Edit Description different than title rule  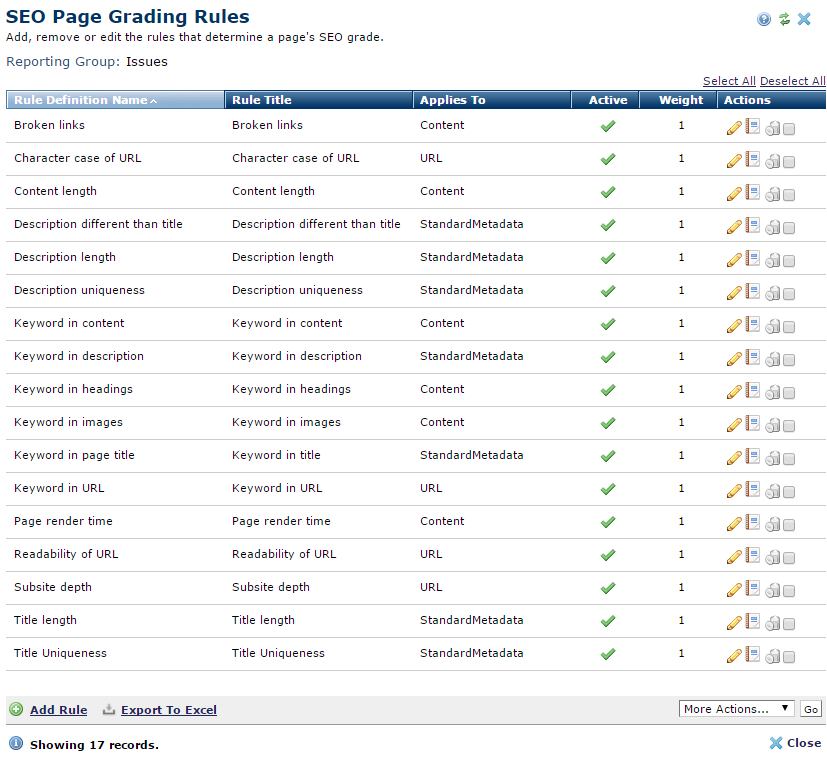point(734,227)
